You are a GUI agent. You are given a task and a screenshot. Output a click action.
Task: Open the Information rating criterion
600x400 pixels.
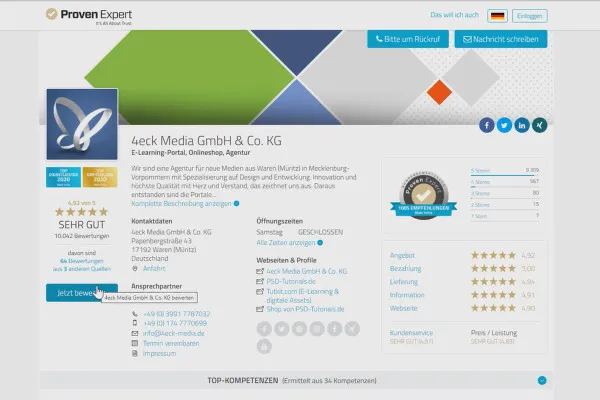click(x=407, y=295)
